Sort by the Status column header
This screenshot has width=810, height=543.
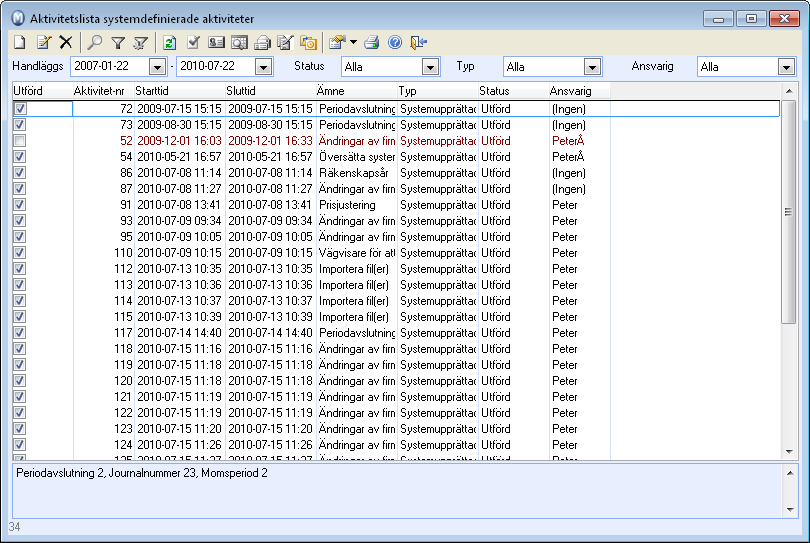pos(513,91)
